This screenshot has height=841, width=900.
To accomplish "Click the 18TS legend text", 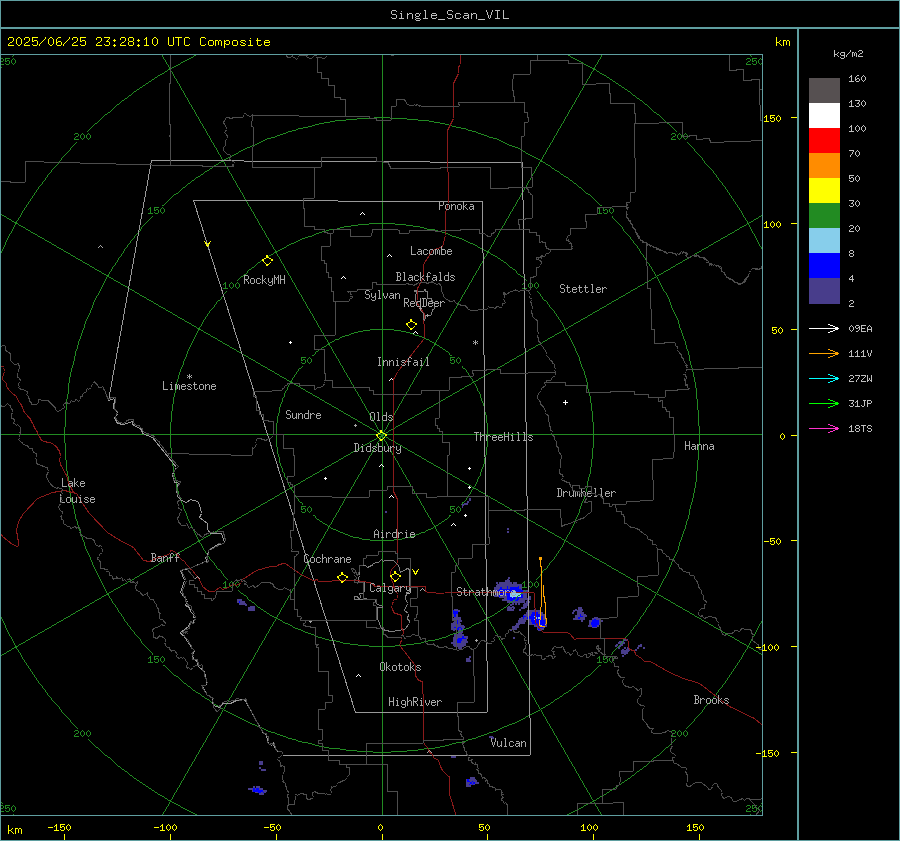I will [860, 429].
